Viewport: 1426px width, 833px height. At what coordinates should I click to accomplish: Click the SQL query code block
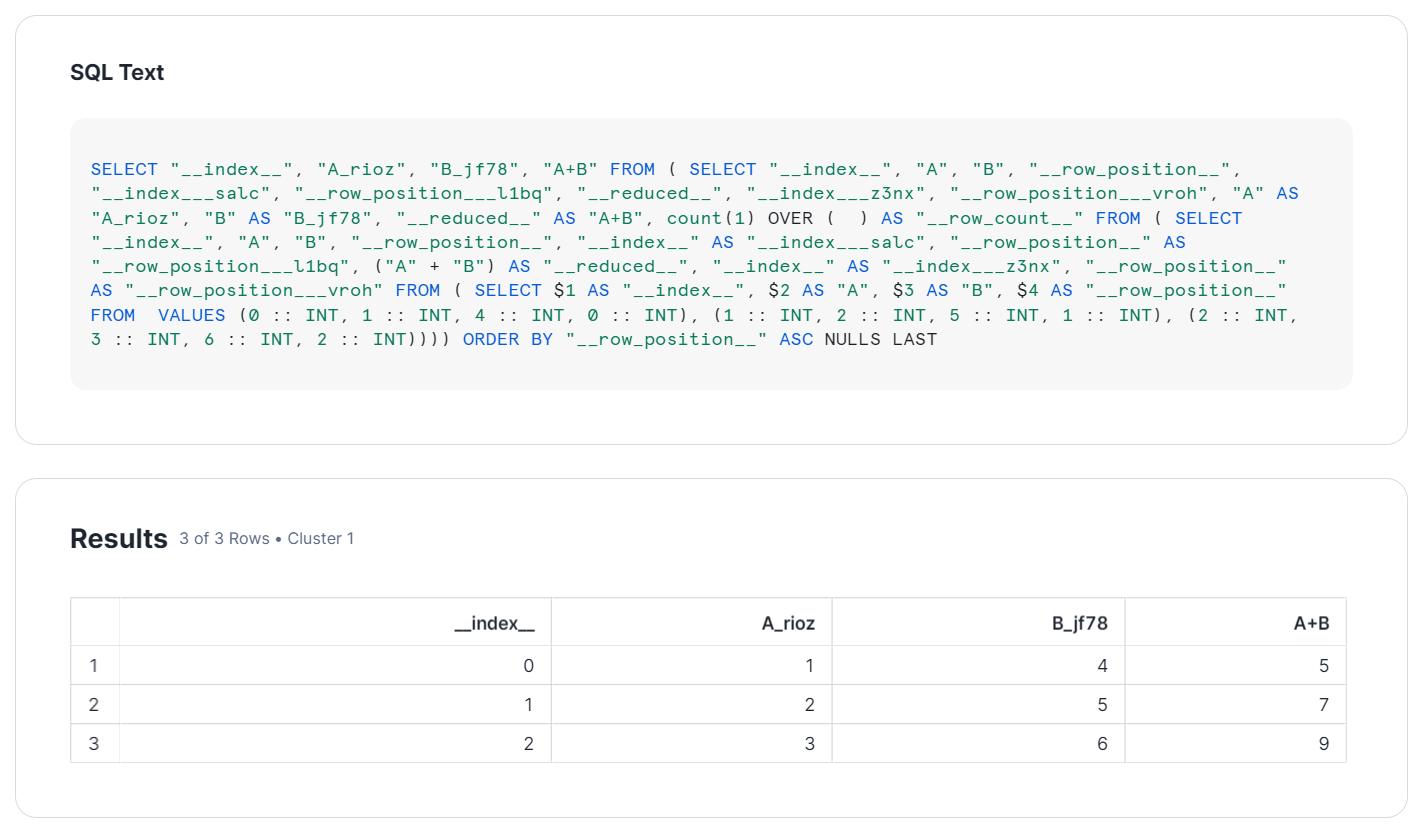click(x=711, y=254)
